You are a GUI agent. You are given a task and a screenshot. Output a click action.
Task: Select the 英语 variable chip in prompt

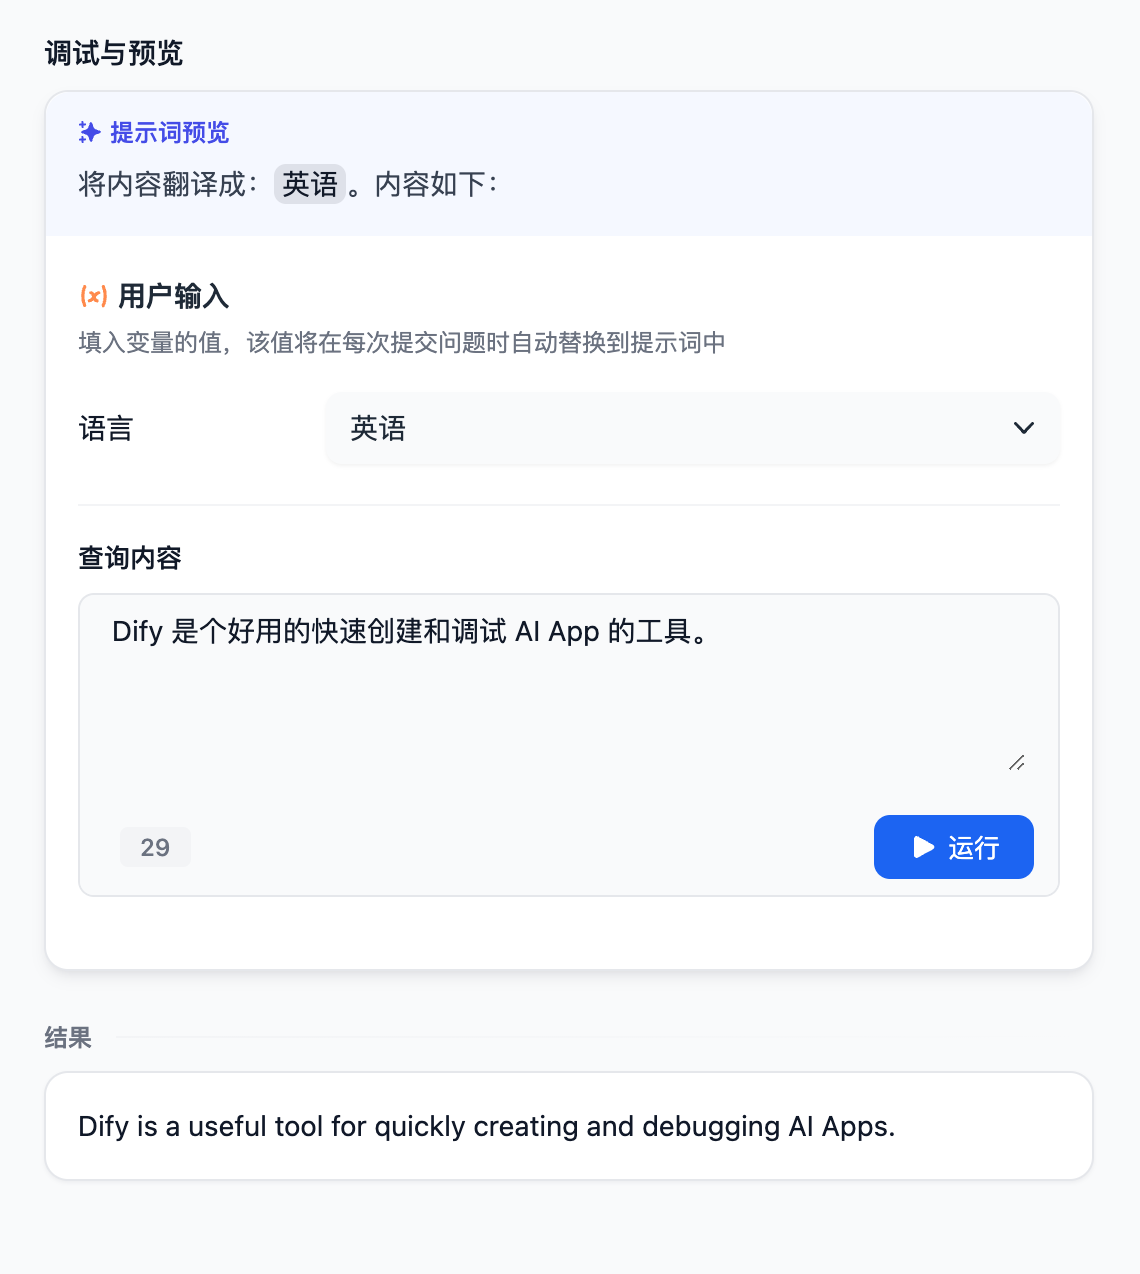[310, 184]
